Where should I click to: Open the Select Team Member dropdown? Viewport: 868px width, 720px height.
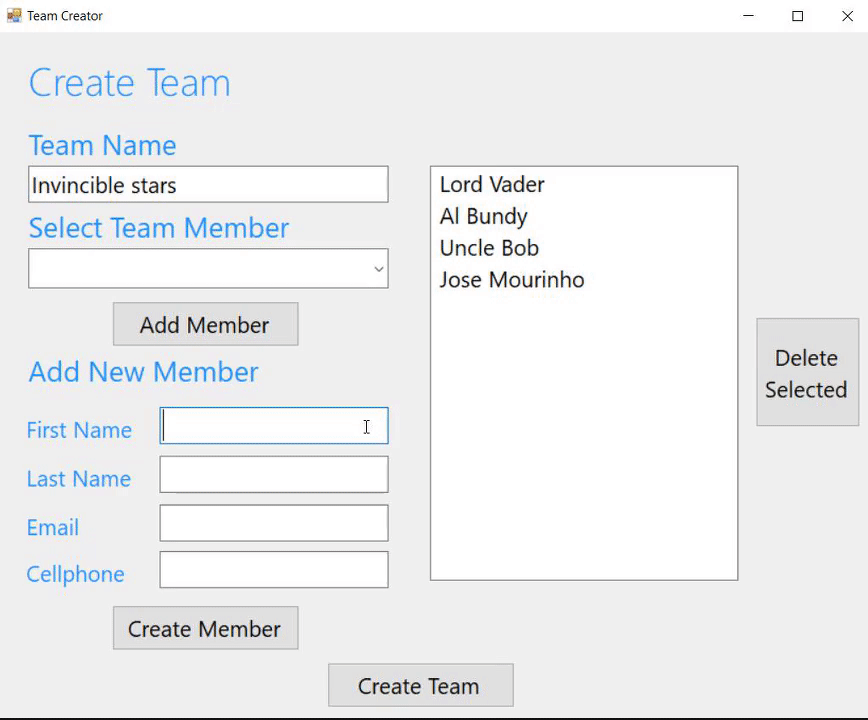pos(207,268)
